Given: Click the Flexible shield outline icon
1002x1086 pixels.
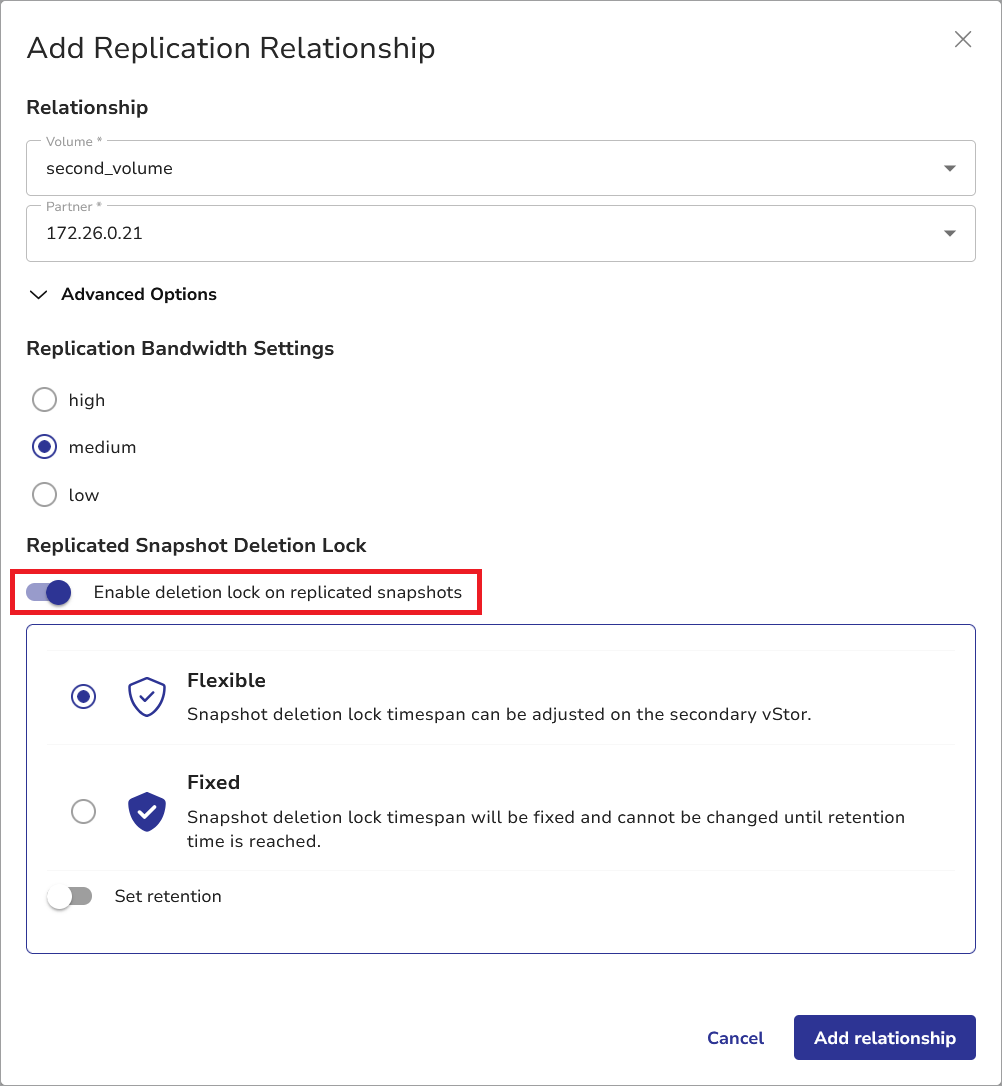Looking at the screenshot, I should [x=147, y=697].
